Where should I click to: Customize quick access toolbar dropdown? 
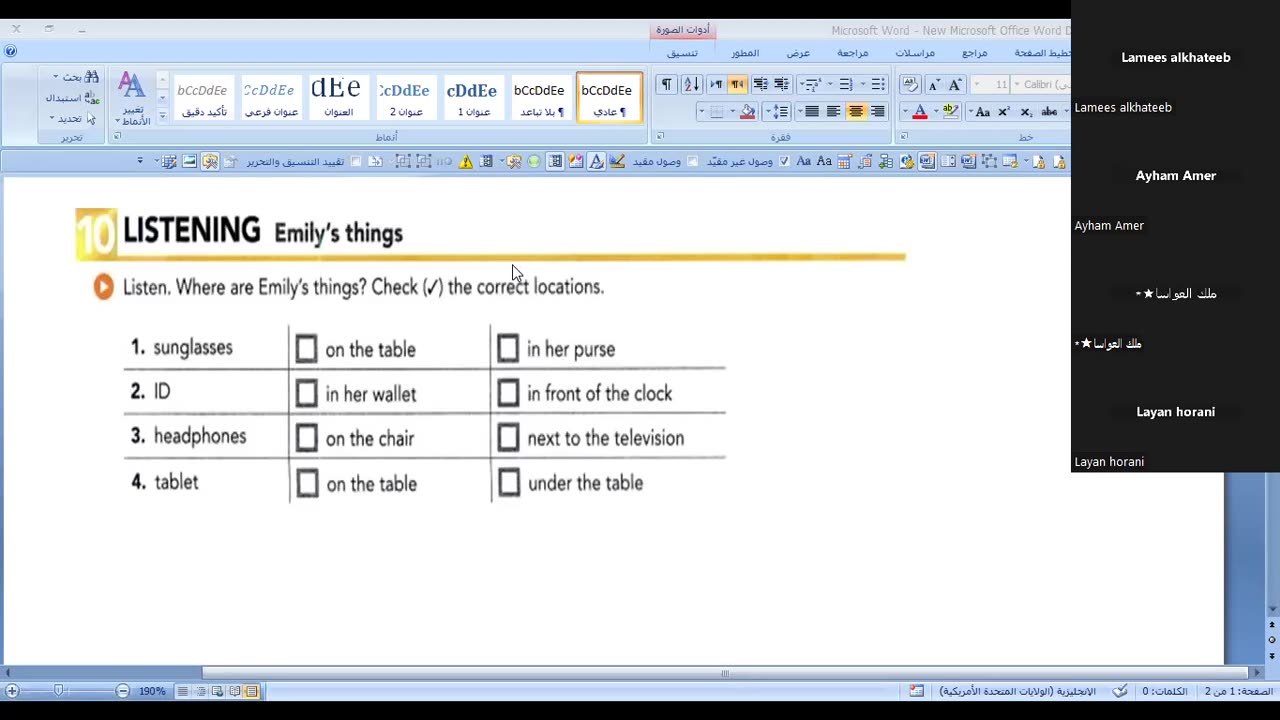click(139, 161)
